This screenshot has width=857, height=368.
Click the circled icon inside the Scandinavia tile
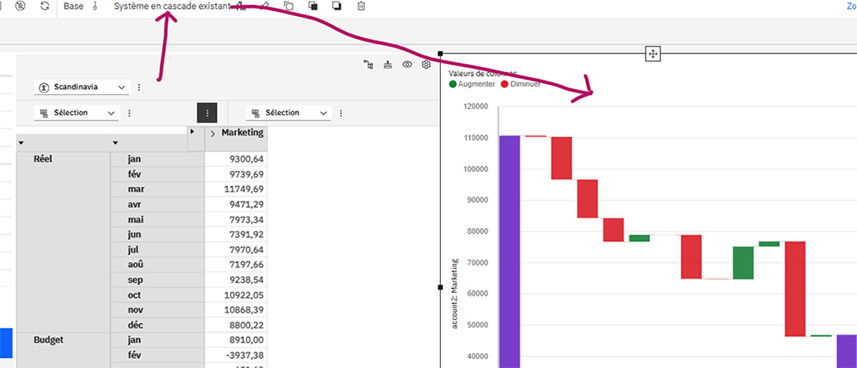click(45, 87)
